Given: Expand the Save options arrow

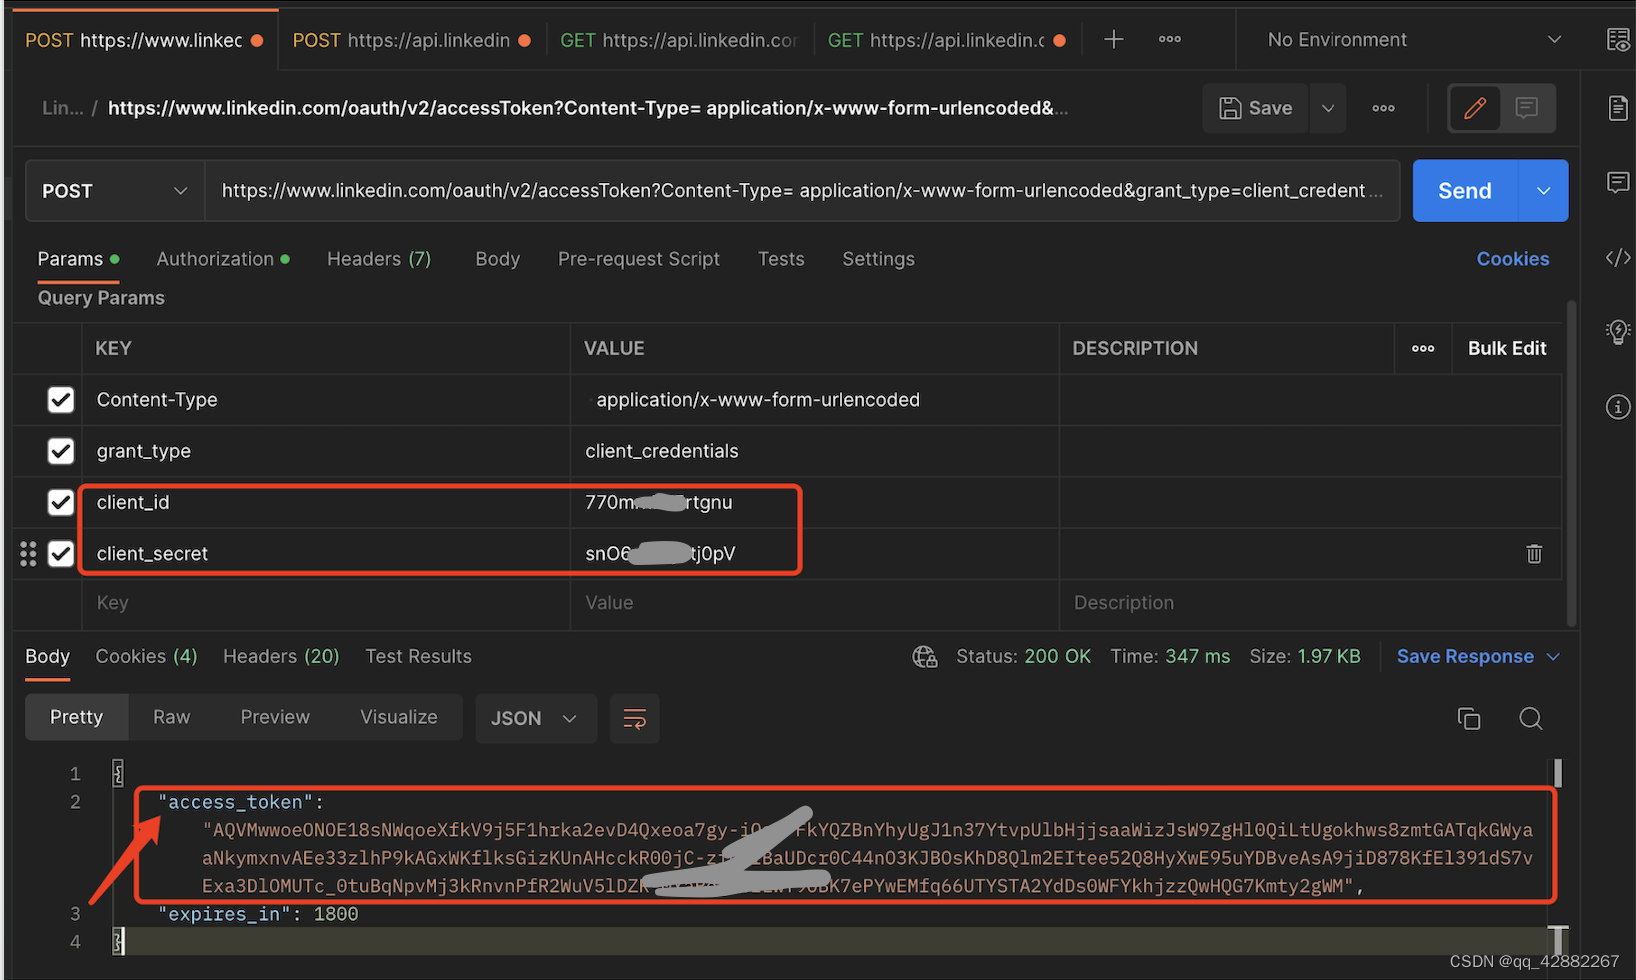Looking at the screenshot, I should click(x=1327, y=108).
